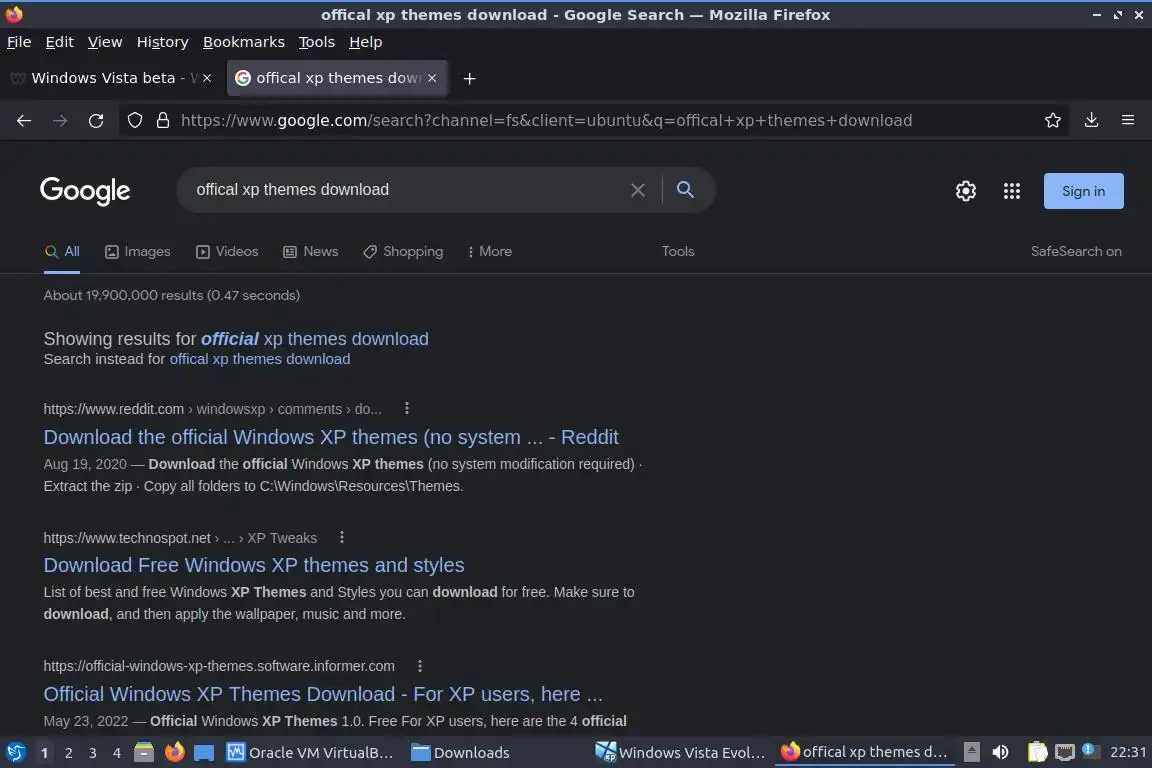This screenshot has height=768, width=1152.
Task: Search instead for offical xp themes download
Action: tap(260, 359)
